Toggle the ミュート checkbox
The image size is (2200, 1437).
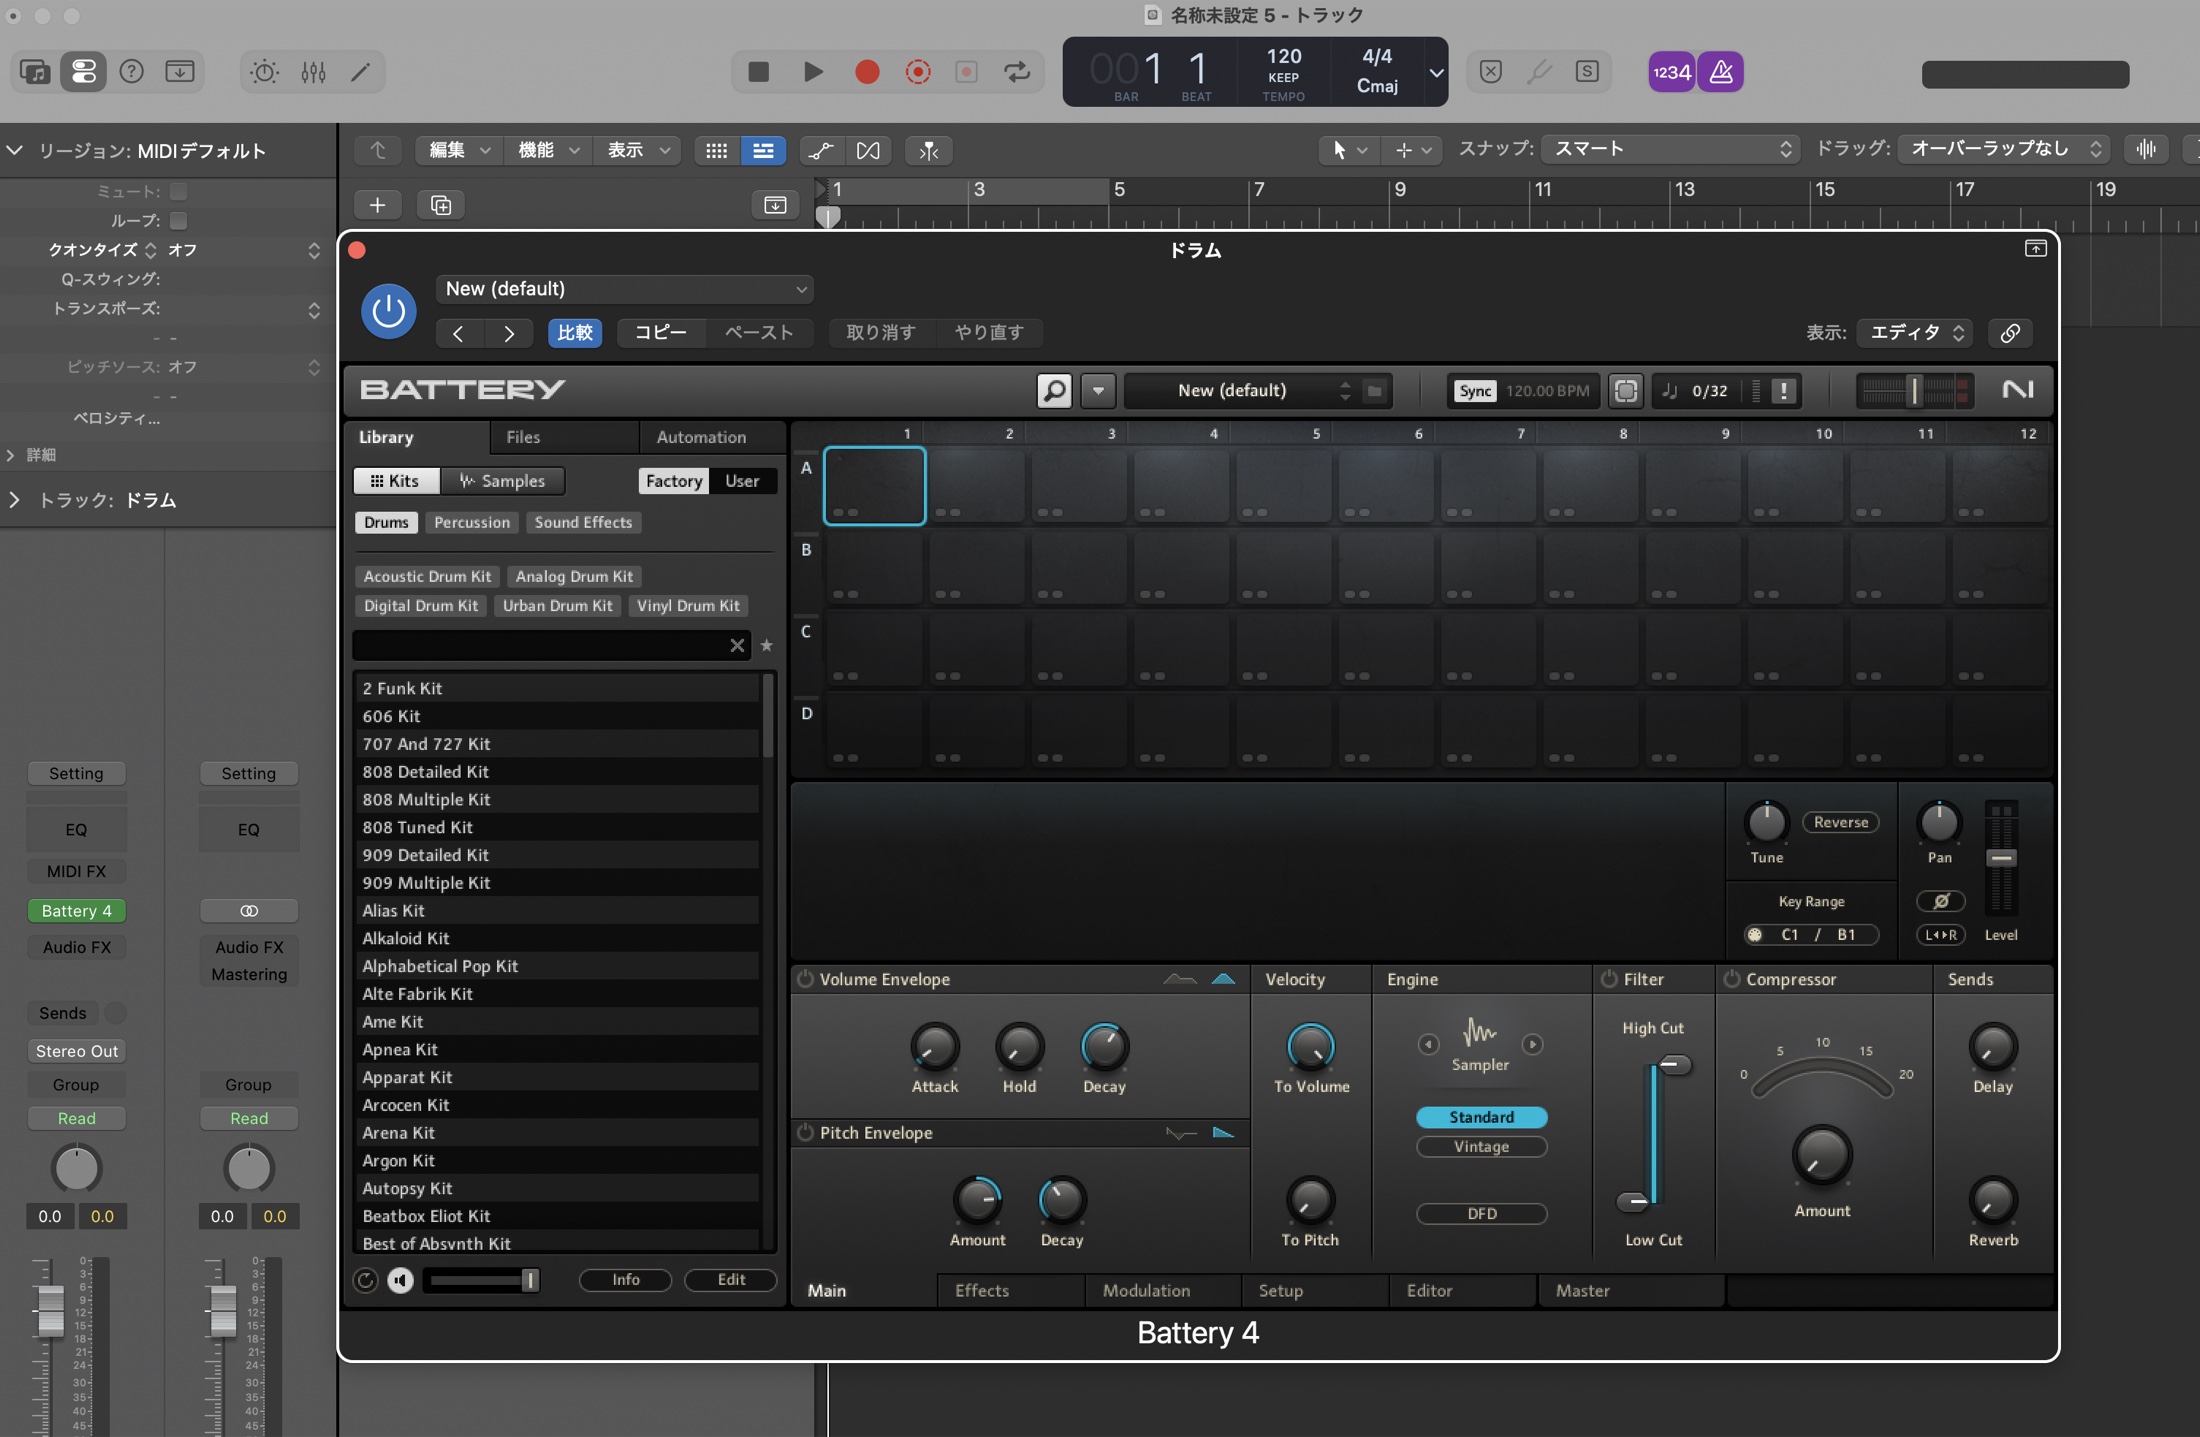point(179,191)
